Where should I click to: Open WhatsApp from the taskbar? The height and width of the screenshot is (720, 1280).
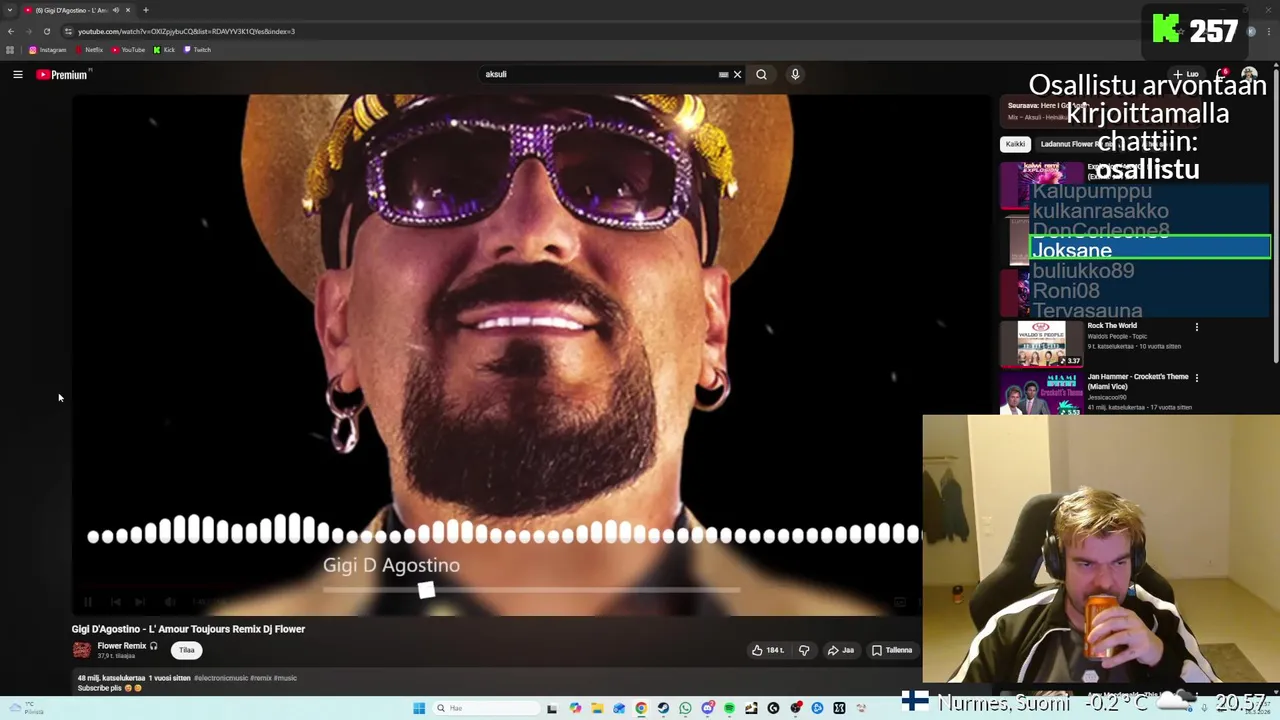[685, 708]
